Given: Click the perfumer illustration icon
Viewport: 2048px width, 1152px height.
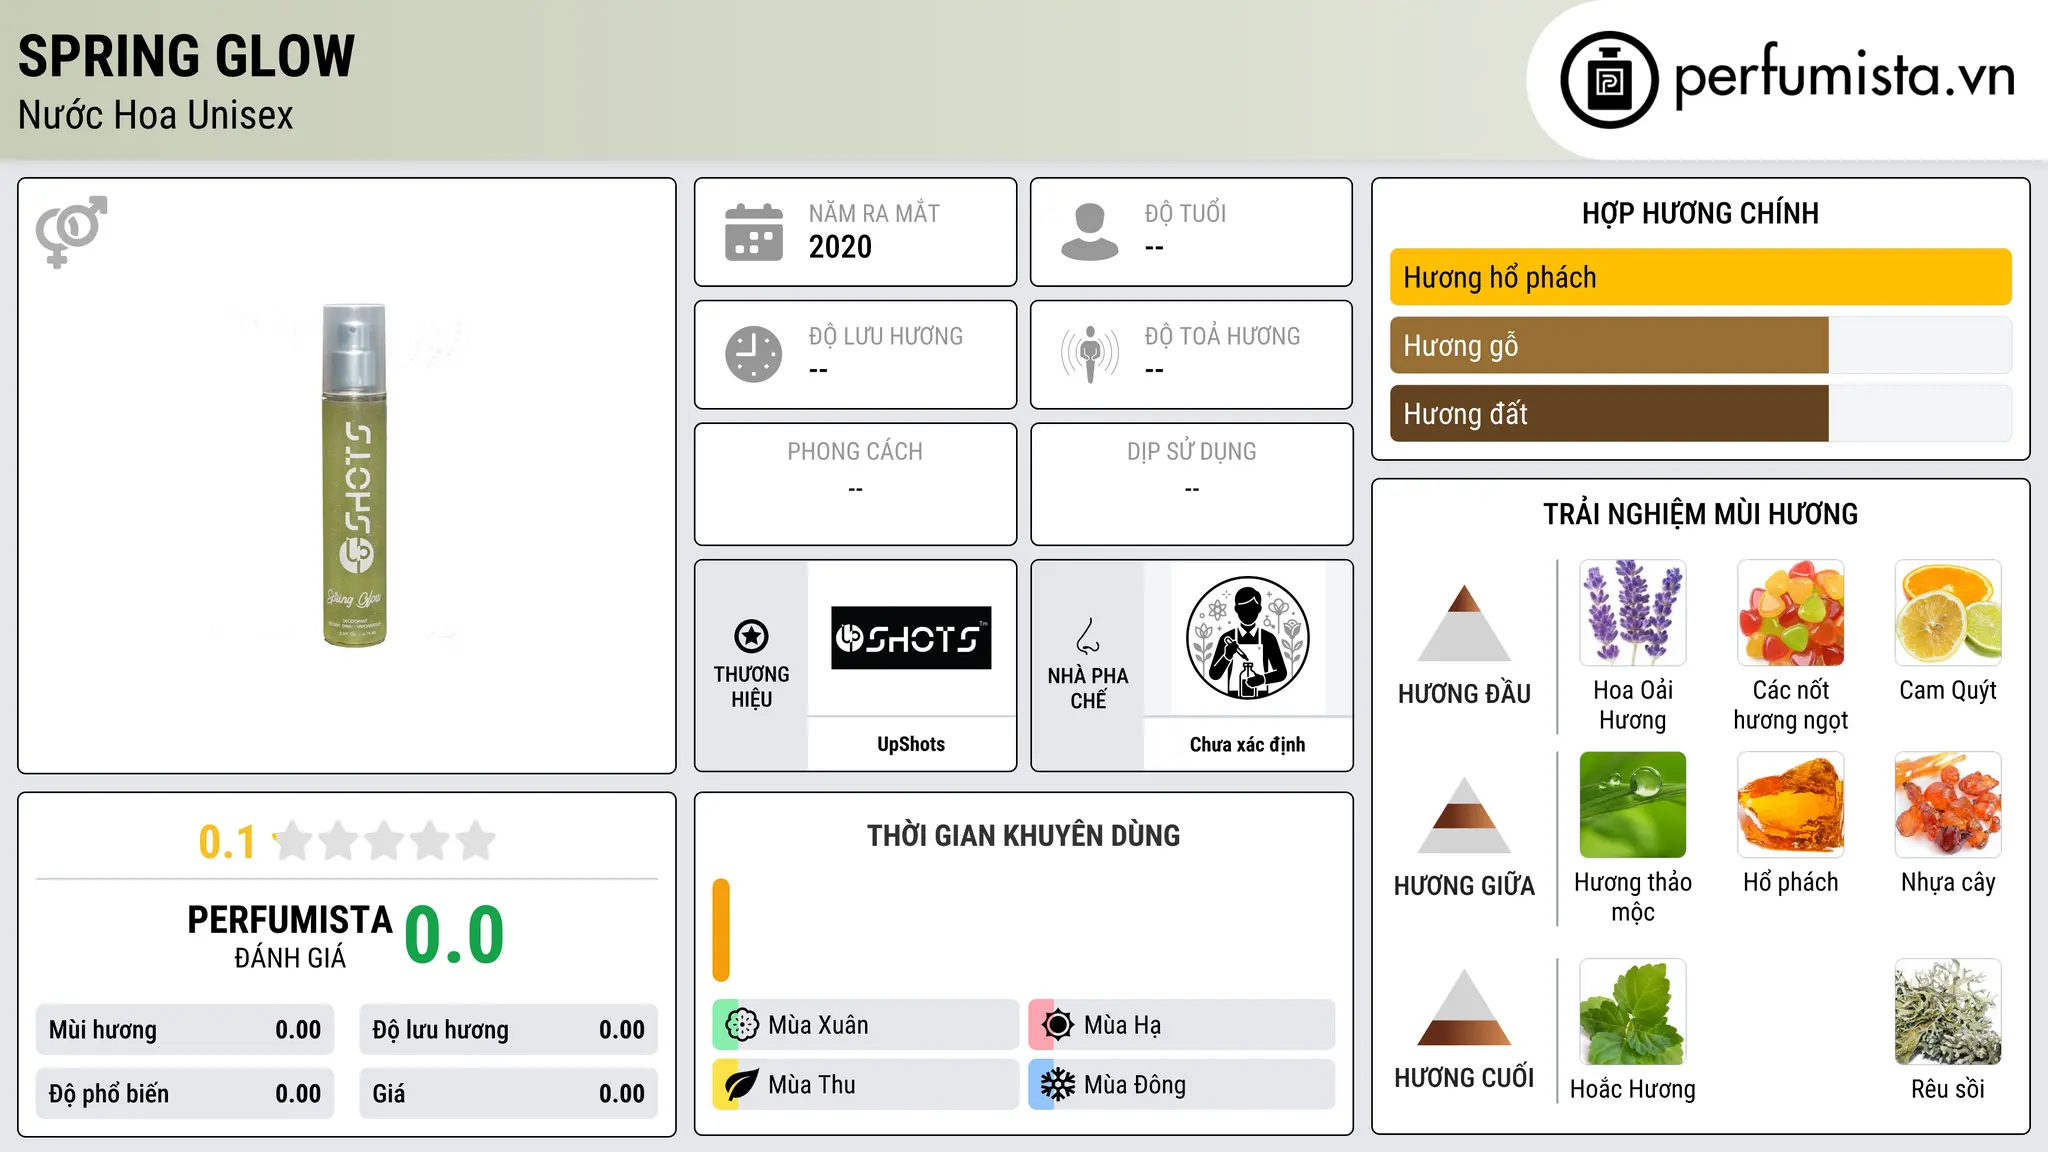Looking at the screenshot, I should tap(1247, 638).
